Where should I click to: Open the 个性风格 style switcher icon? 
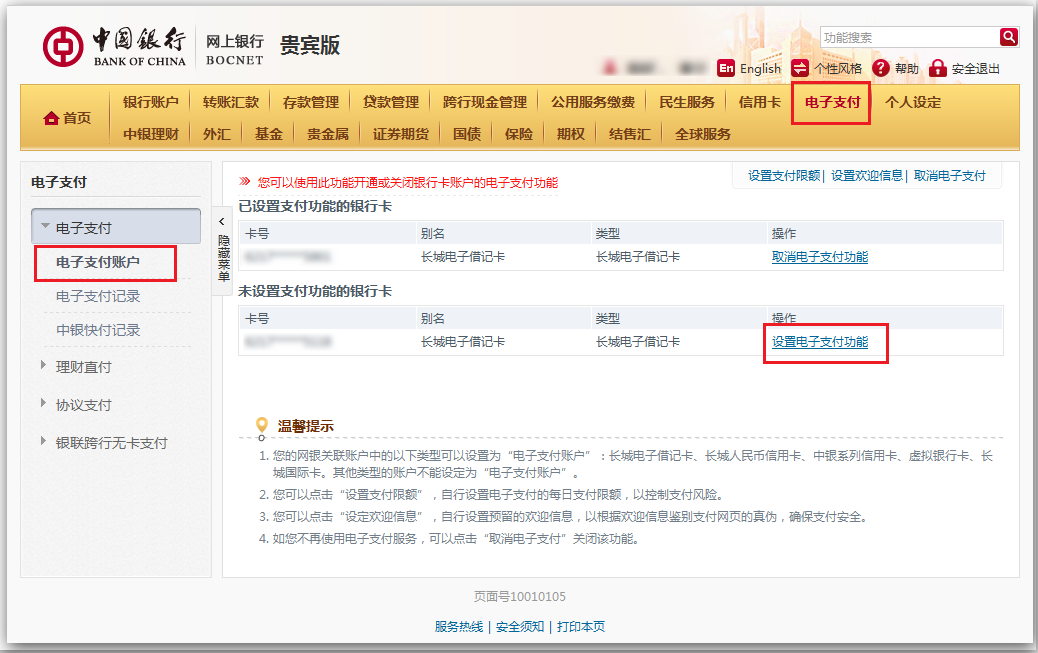pos(800,68)
